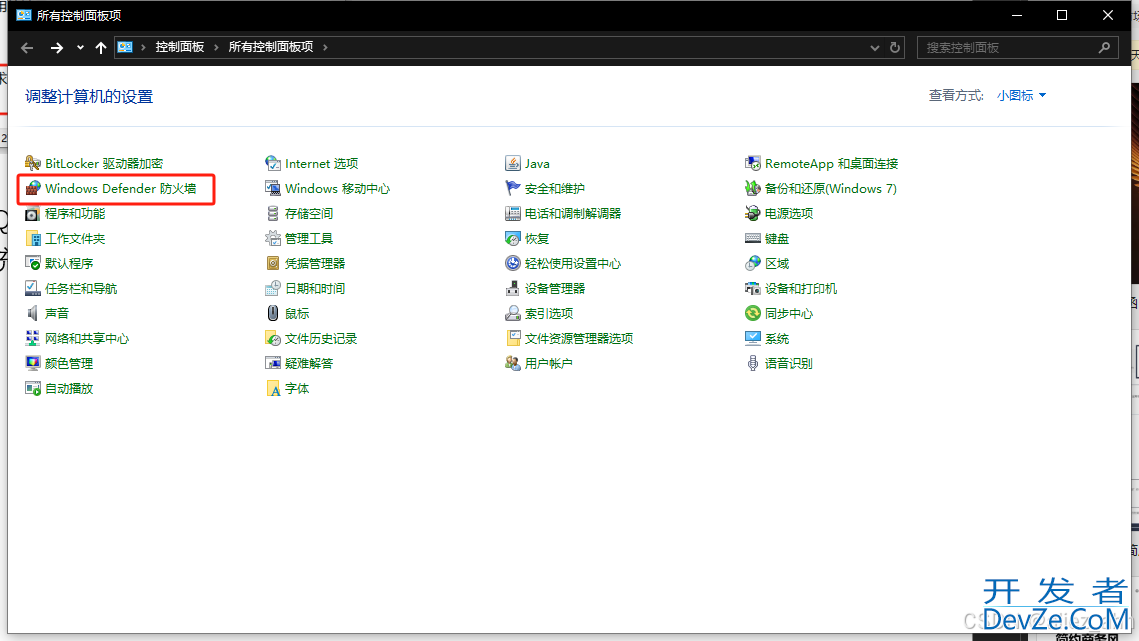
Task: Expand the address bar history dropdown
Action: click(875, 47)
